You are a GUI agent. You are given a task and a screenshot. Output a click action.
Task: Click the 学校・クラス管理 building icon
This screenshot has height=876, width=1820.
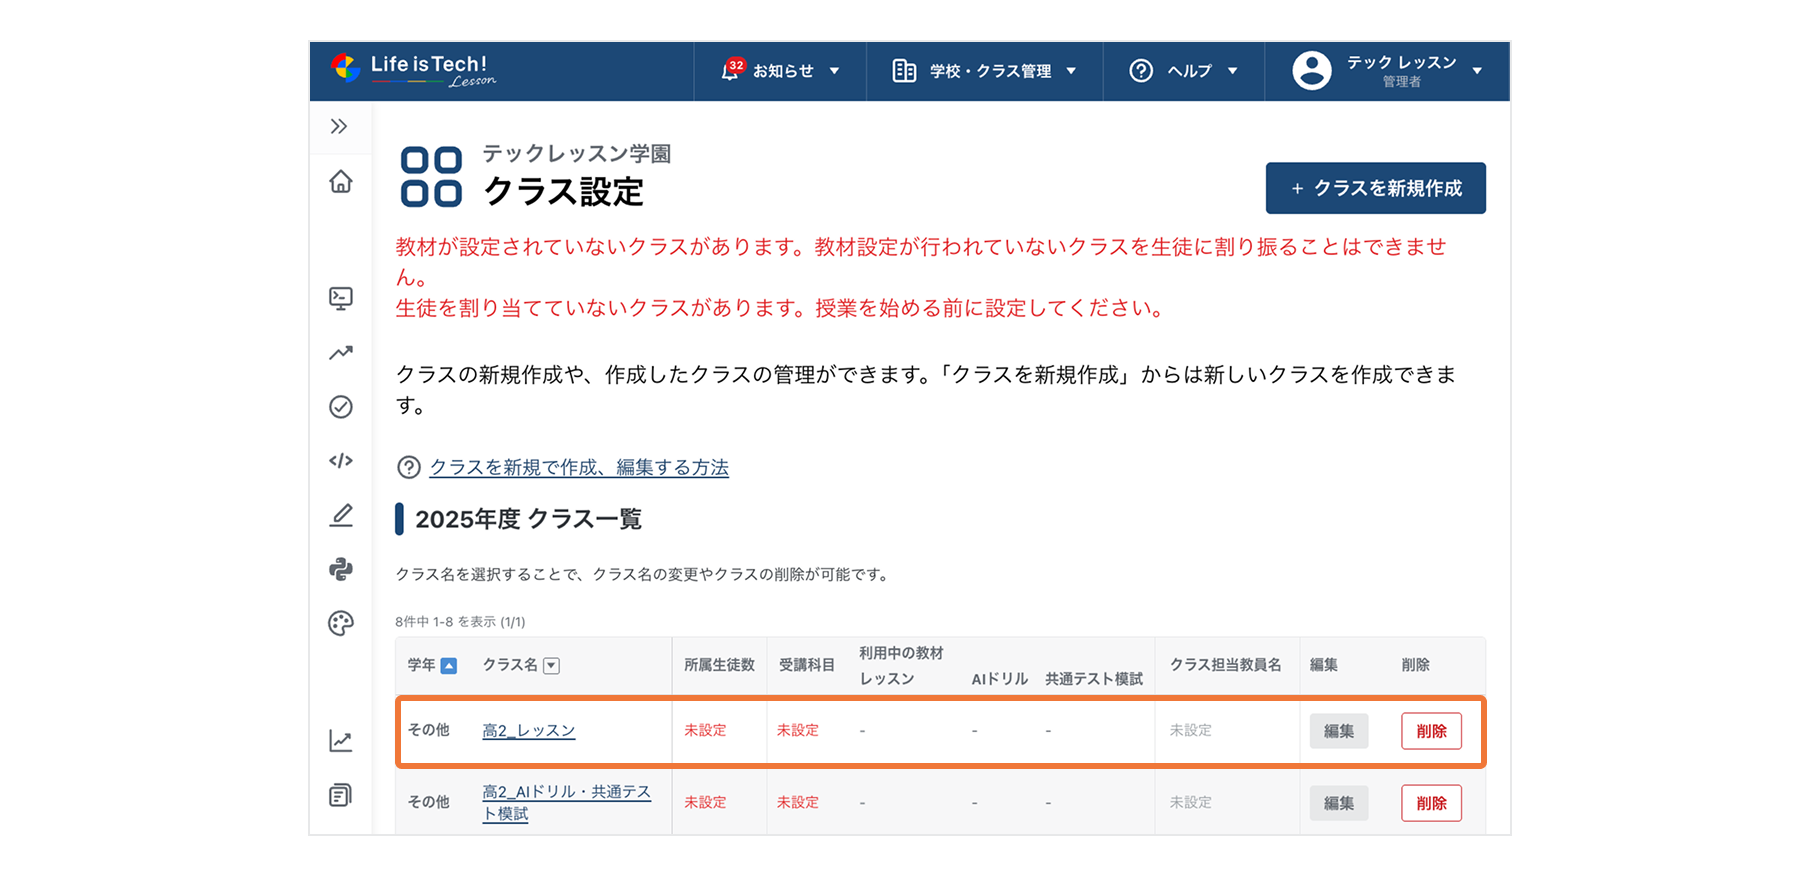pos(904,71)
